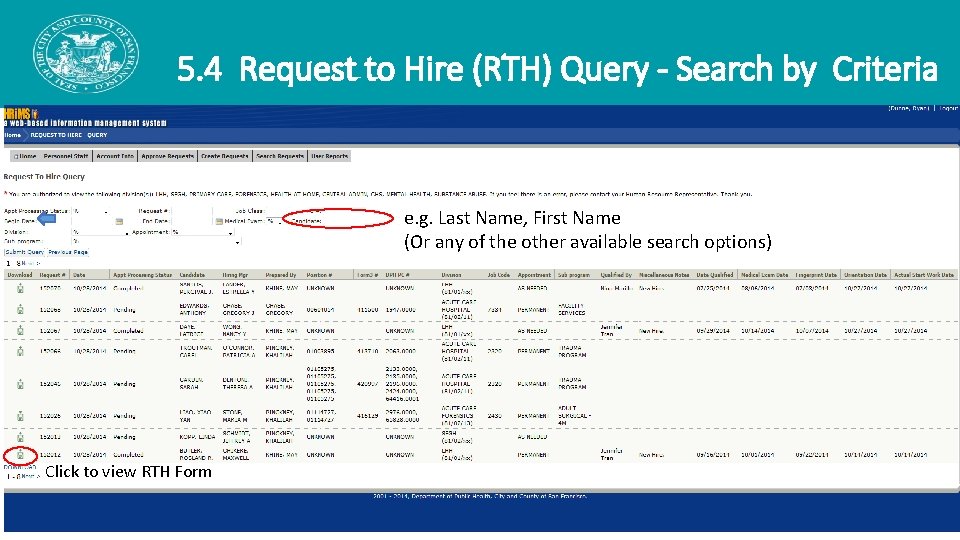Click the Orientation Date column header
The width and height of the screenshot is (960, 540).
coord(865,275)
